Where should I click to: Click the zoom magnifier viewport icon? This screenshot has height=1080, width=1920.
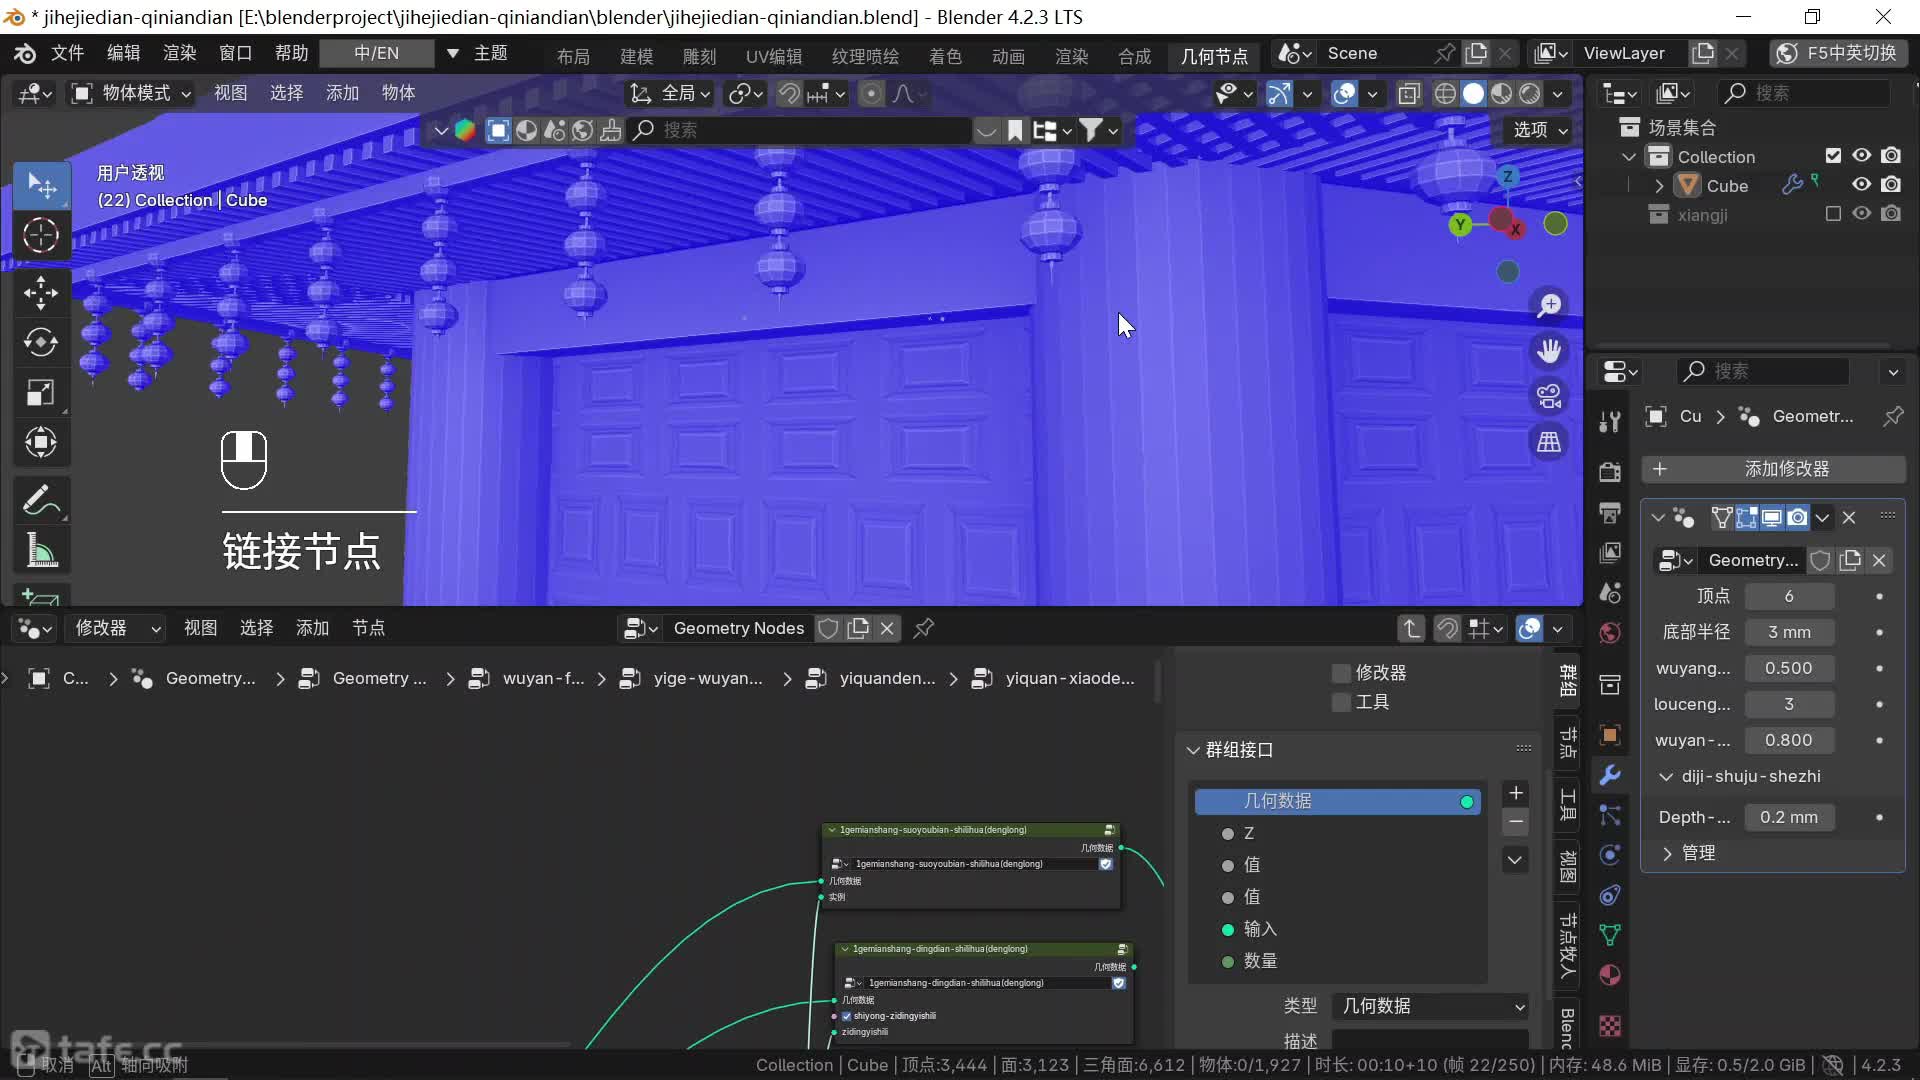[1549, 305]
